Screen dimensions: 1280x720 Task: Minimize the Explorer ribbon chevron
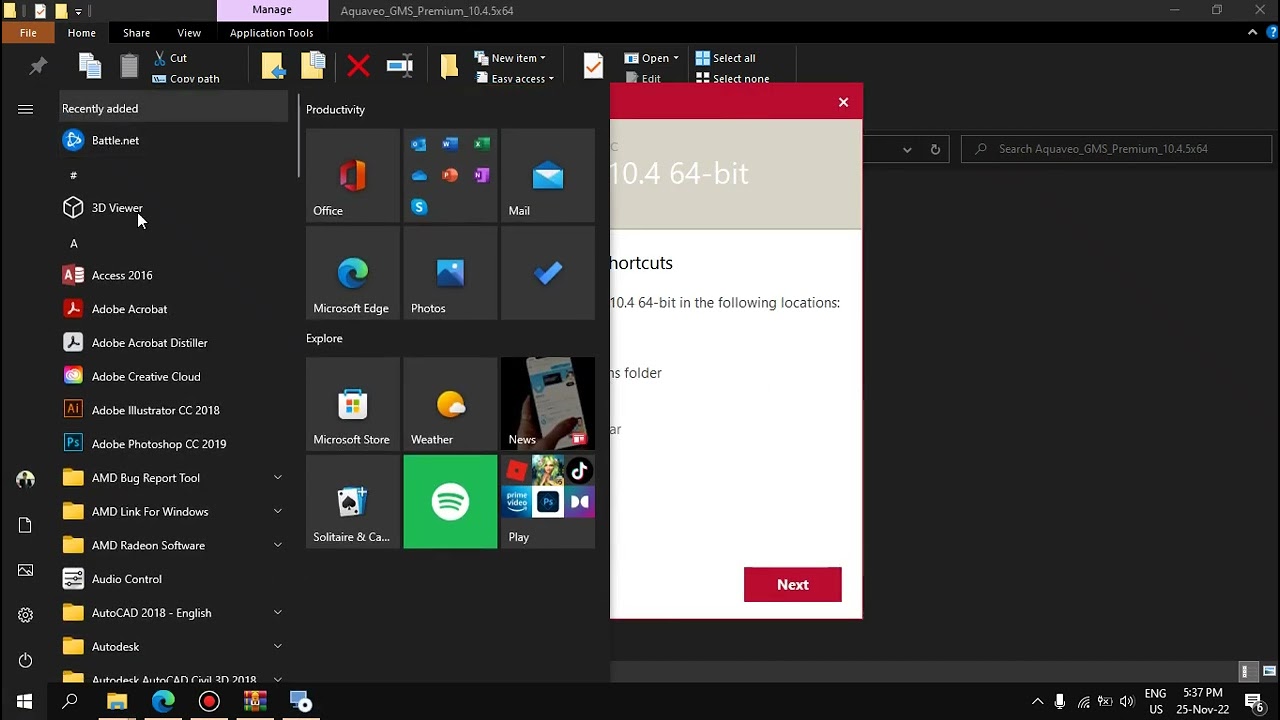pos(1252,33)
